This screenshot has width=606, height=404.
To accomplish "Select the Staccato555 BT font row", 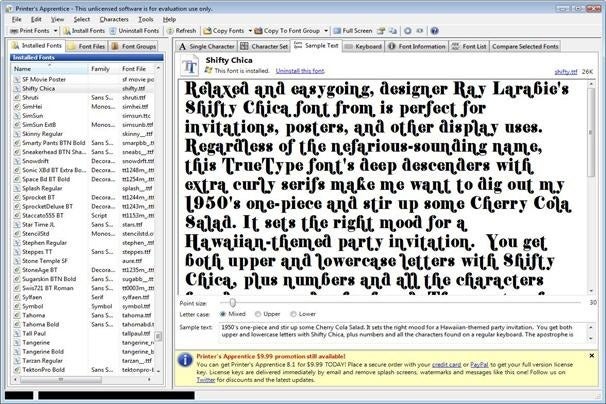I will pos(83,215).
